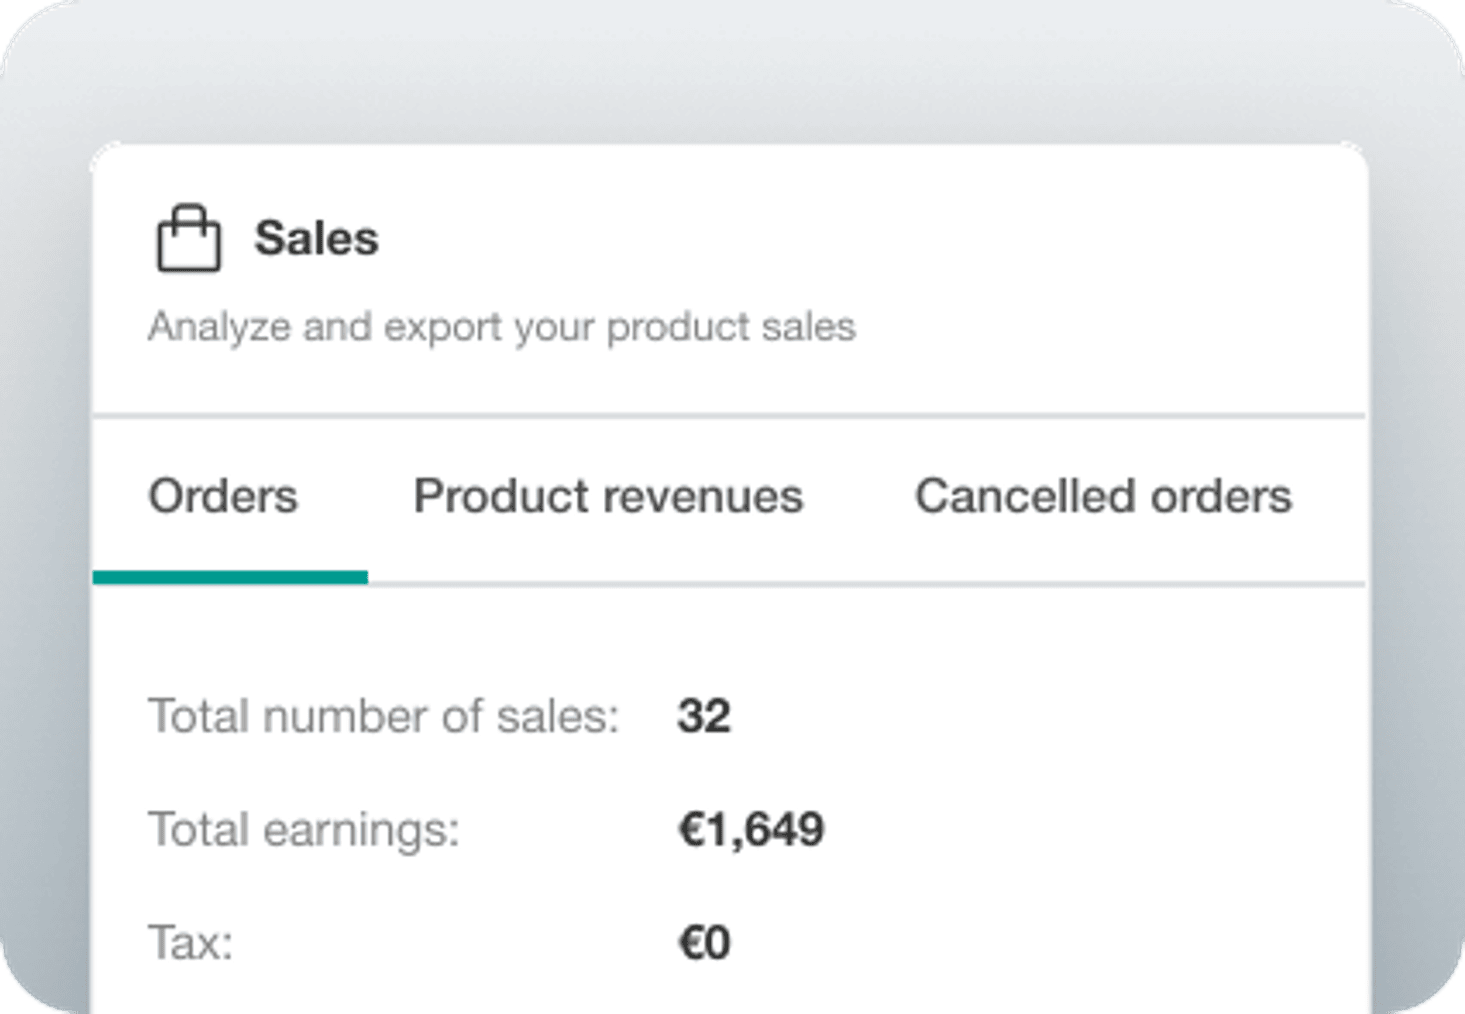This screenshot has height=1014, width=1465.
Task: Open the Product revenues tab
Action: tap(608, 496)
